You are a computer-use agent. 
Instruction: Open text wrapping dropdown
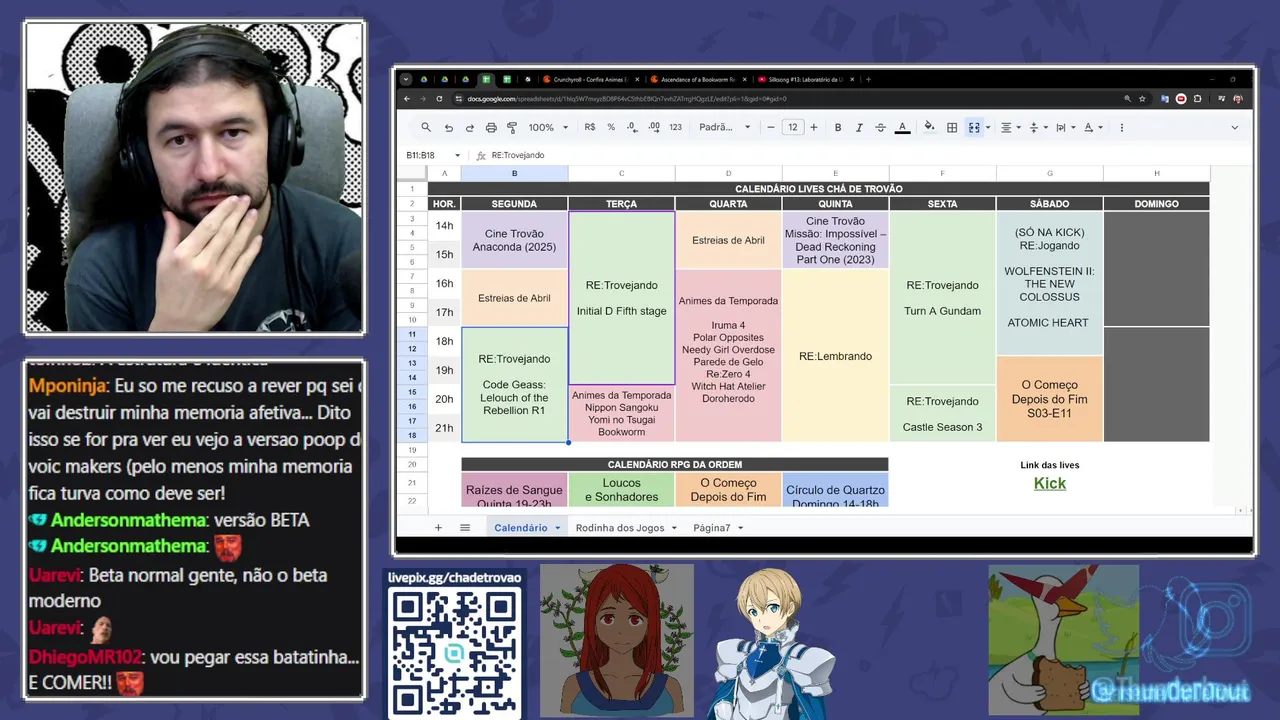tap(1064, 127)
